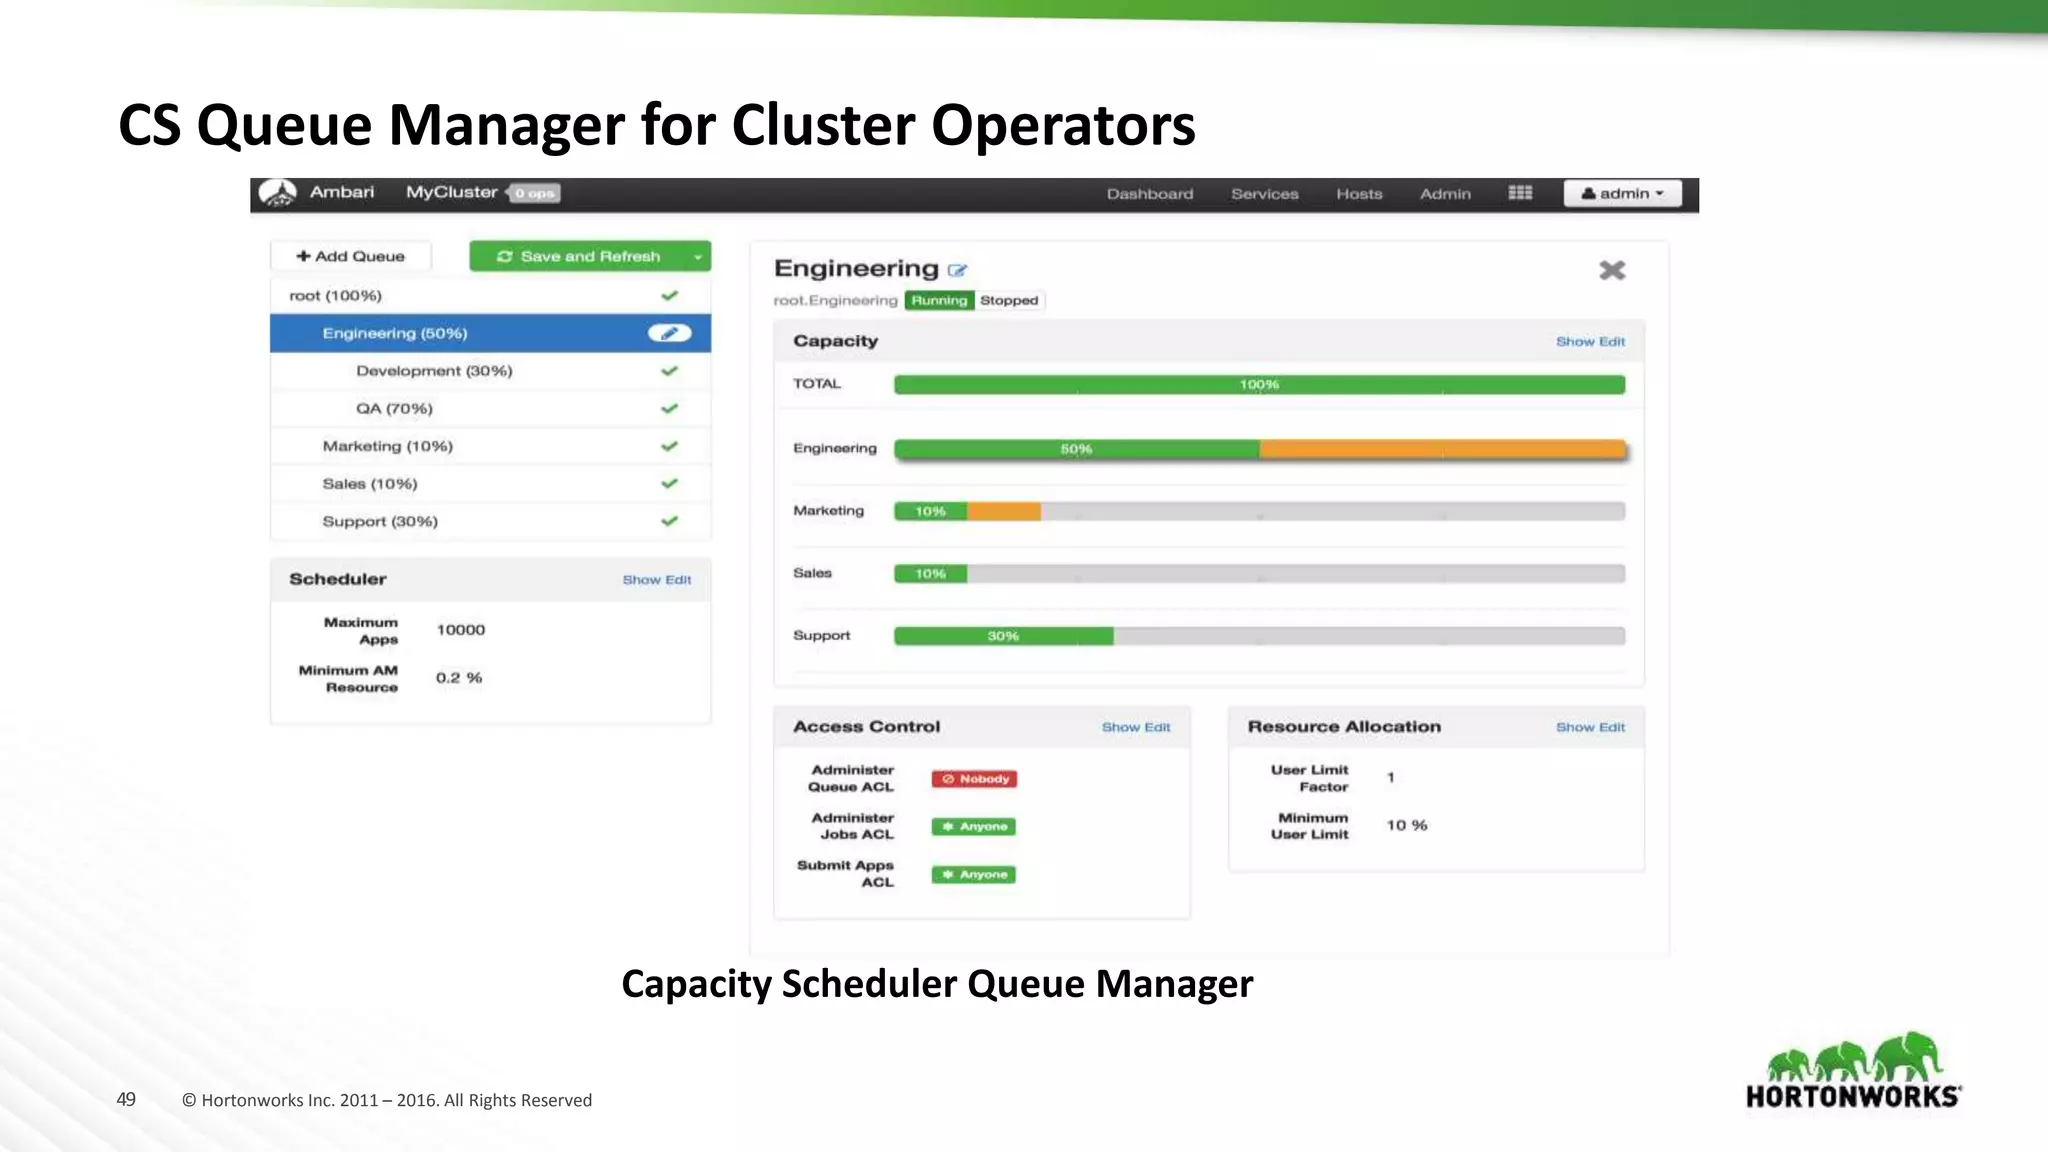Click the Add Queue button

pos(351,256)
